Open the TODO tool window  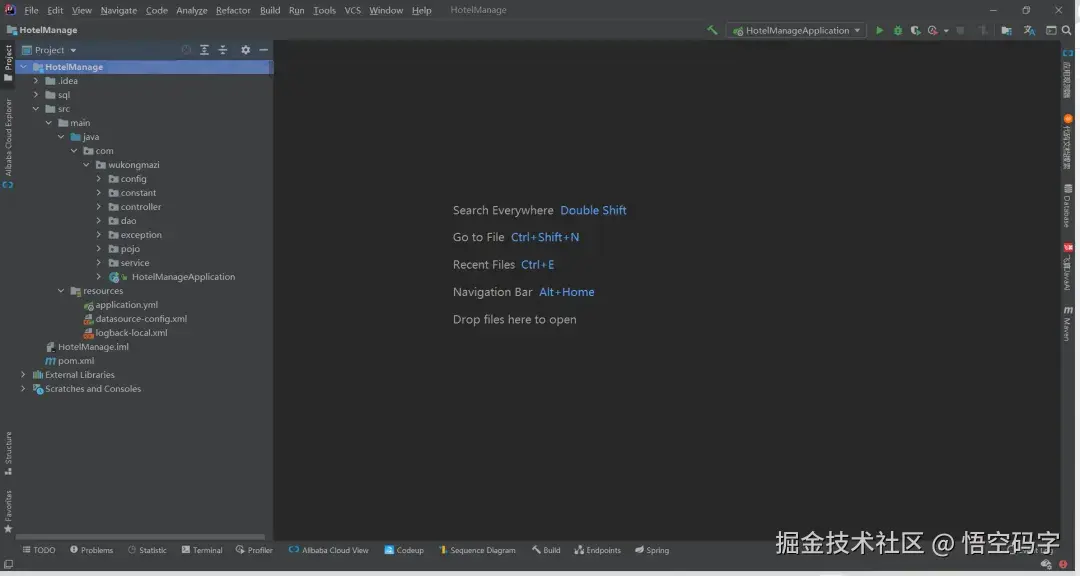[39, 550]
